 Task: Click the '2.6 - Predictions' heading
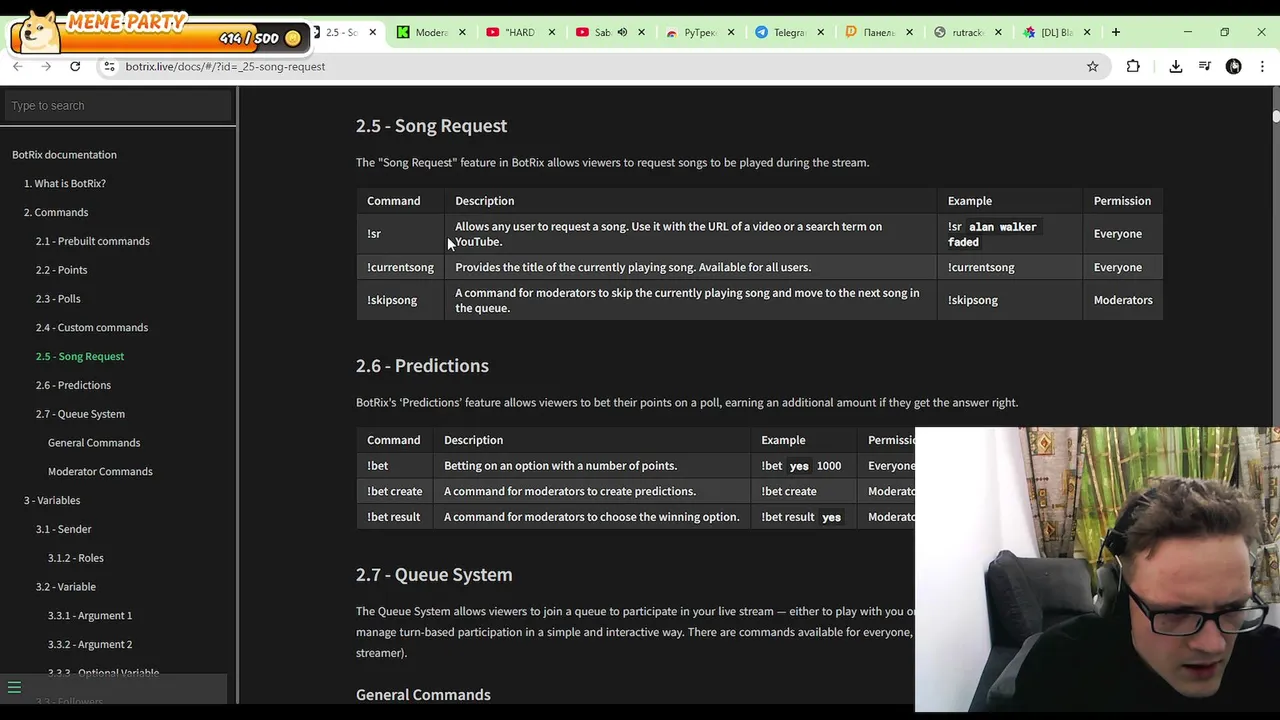(422, 366)
